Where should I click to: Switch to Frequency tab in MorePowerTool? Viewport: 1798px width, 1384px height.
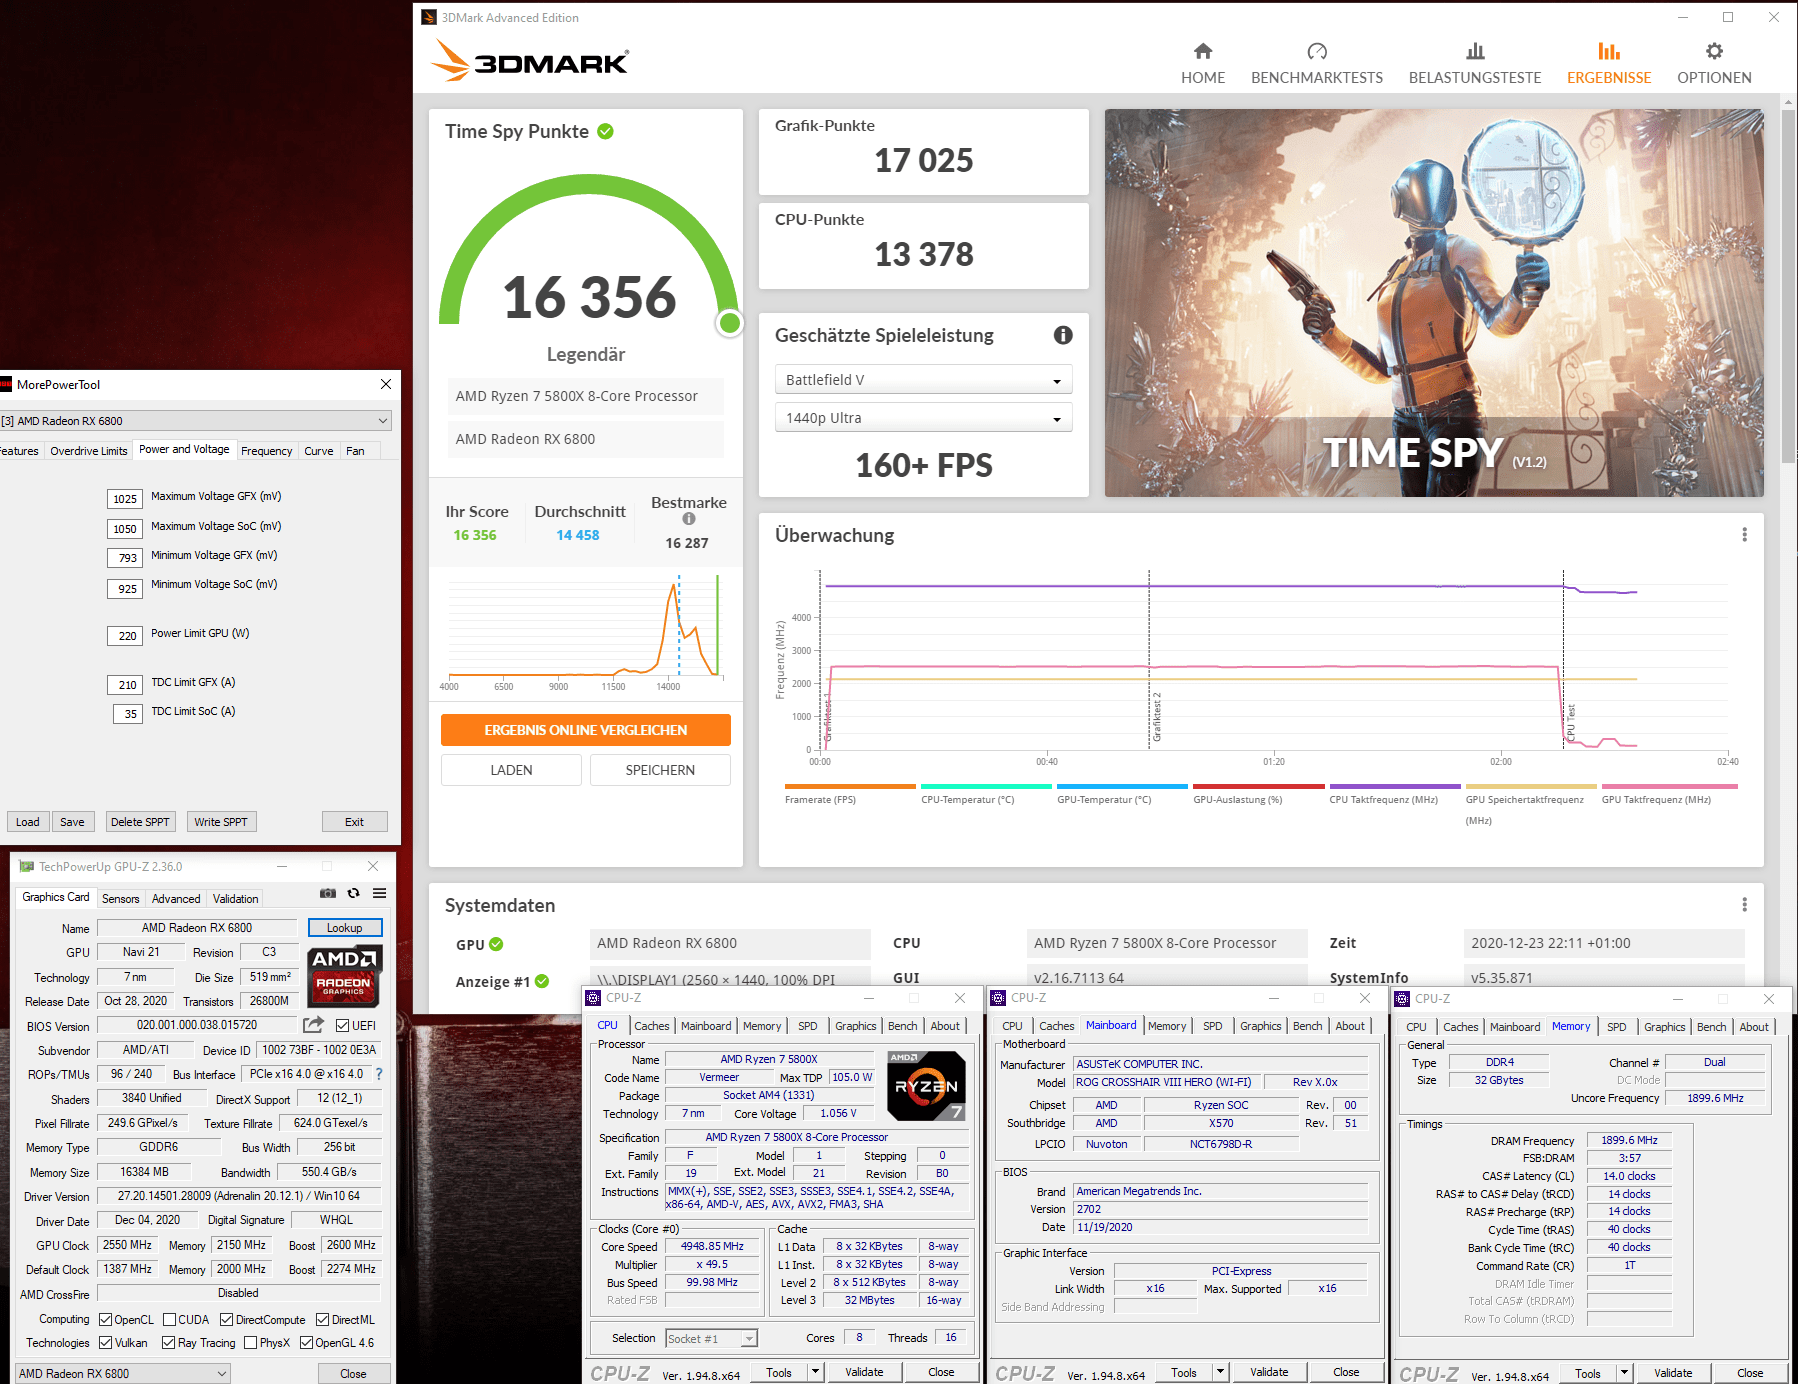click(267, 451)
